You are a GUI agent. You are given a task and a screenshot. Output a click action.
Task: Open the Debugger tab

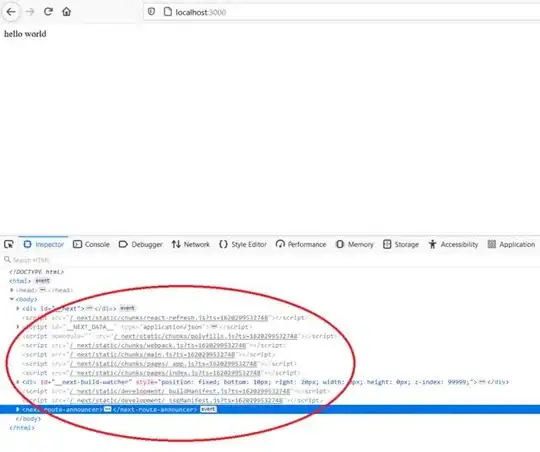(x=141, y=244)
